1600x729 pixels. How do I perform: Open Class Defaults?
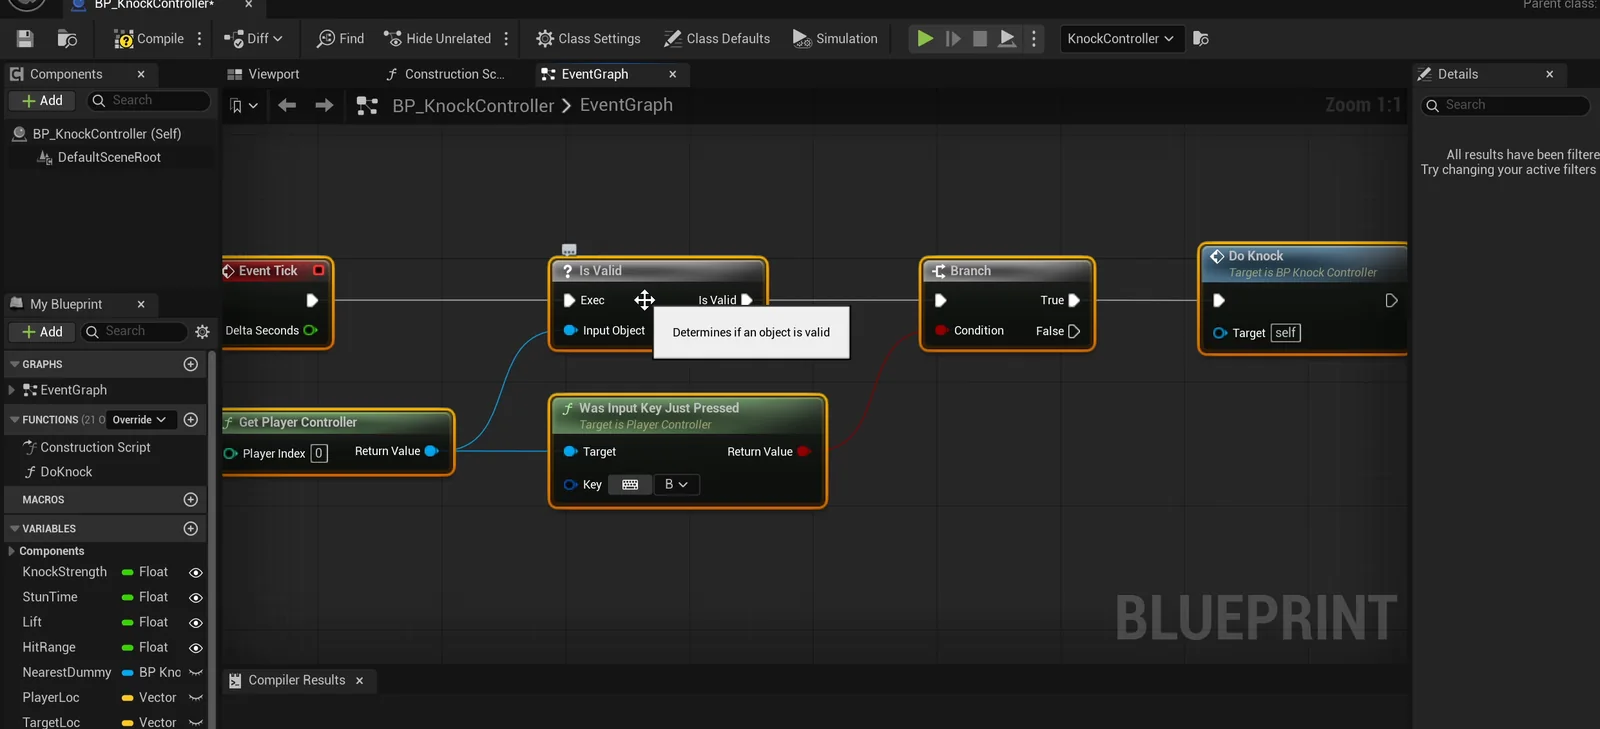pos(717,39)
